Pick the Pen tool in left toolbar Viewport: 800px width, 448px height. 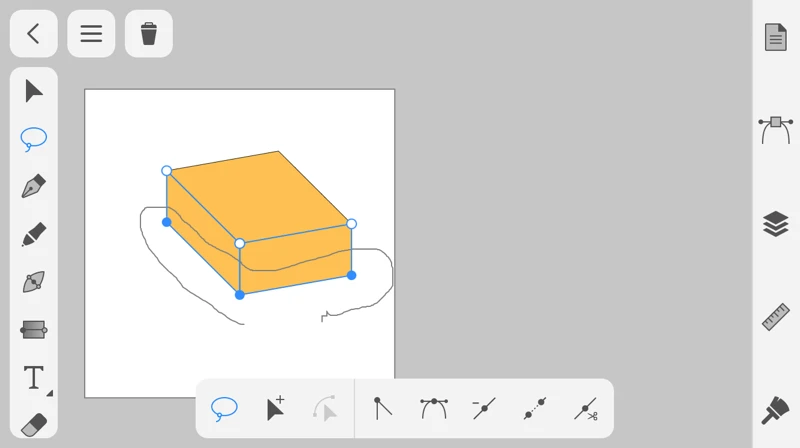tap(34, 187)
